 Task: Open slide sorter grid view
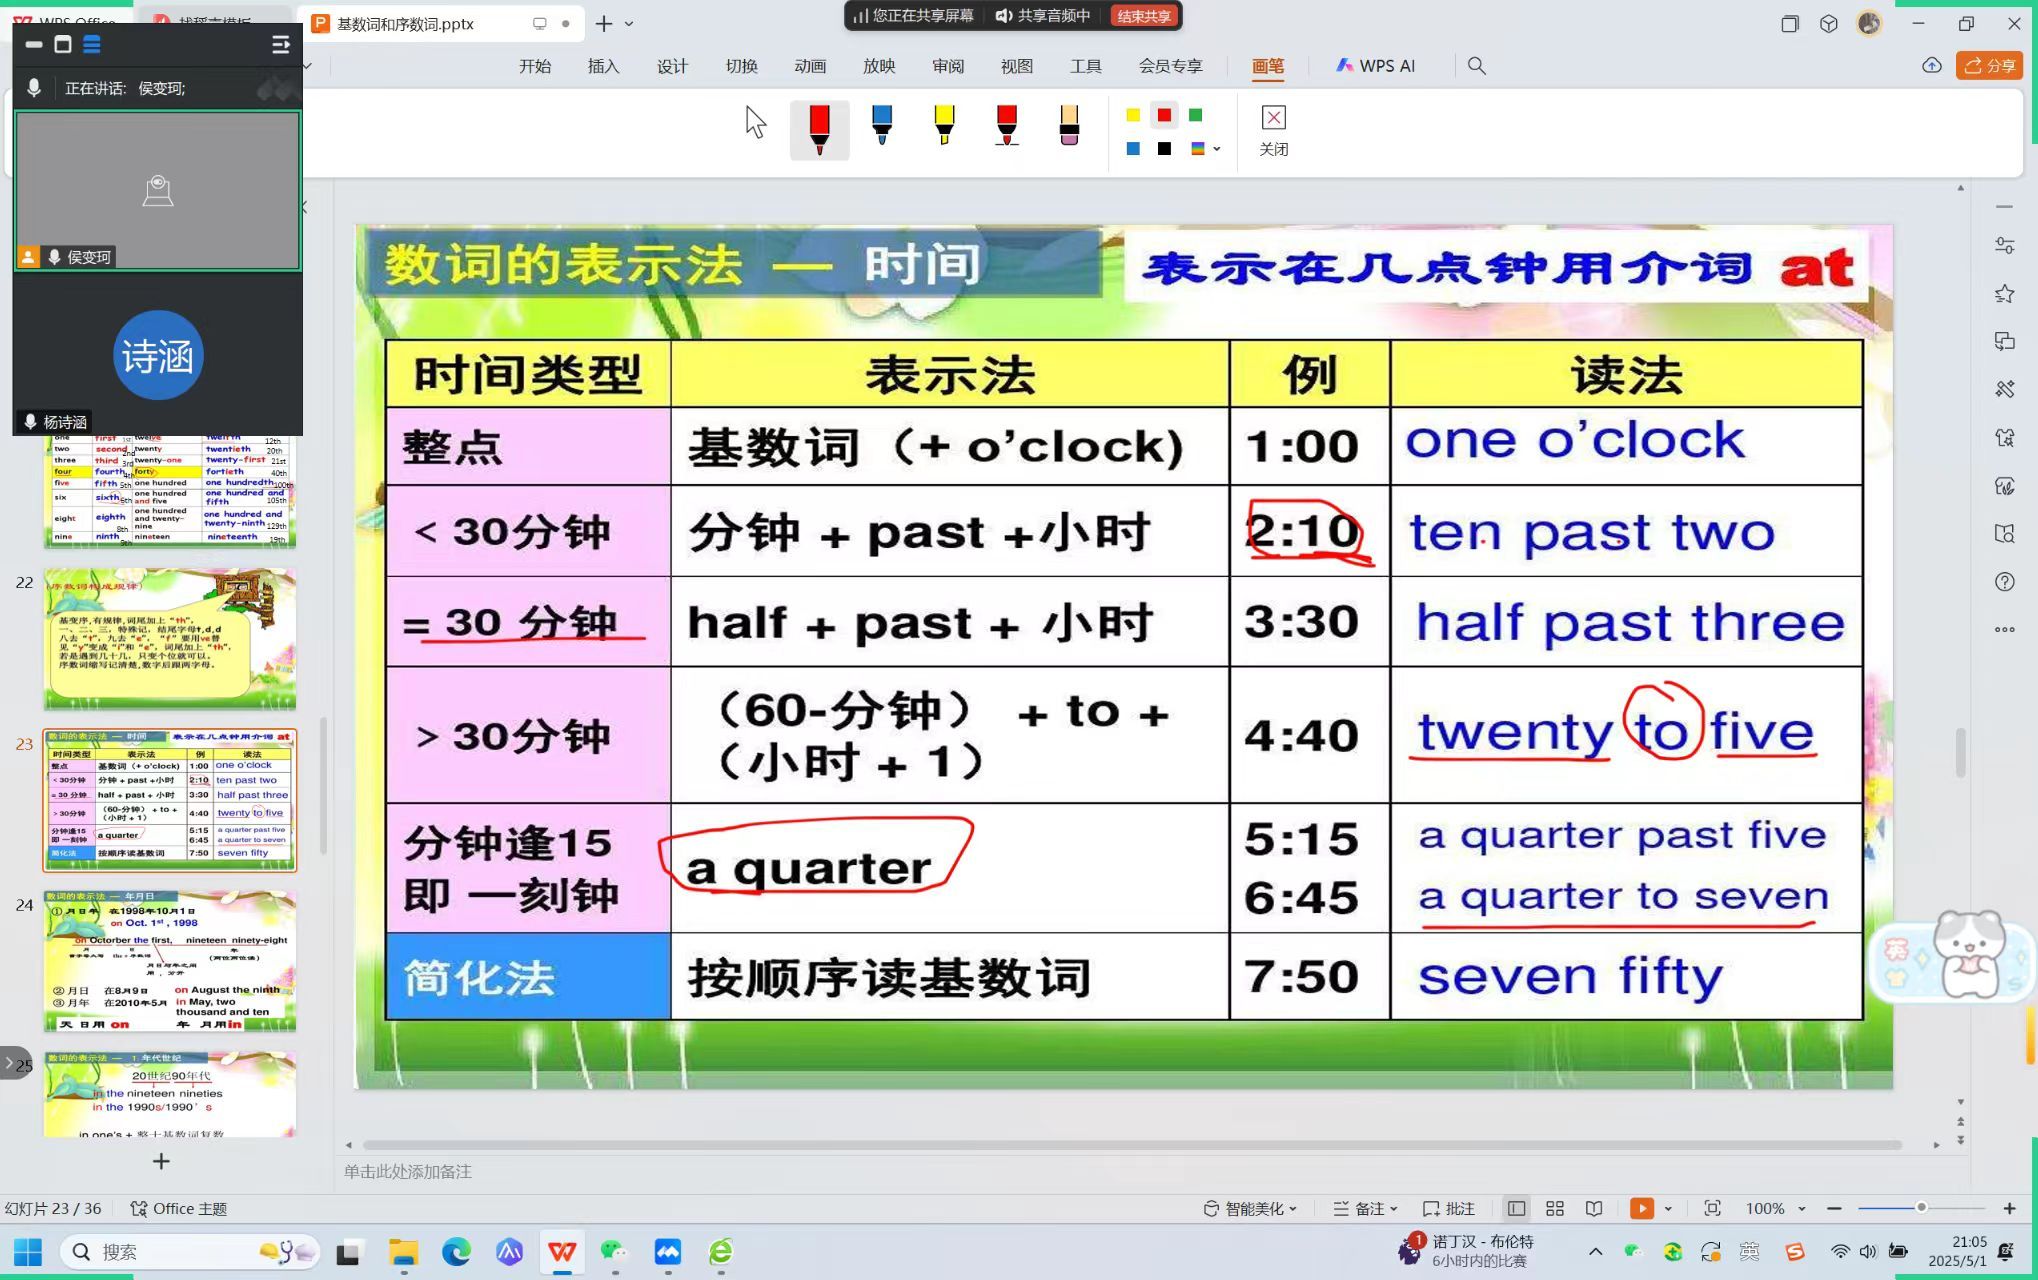point(1555,1208)
